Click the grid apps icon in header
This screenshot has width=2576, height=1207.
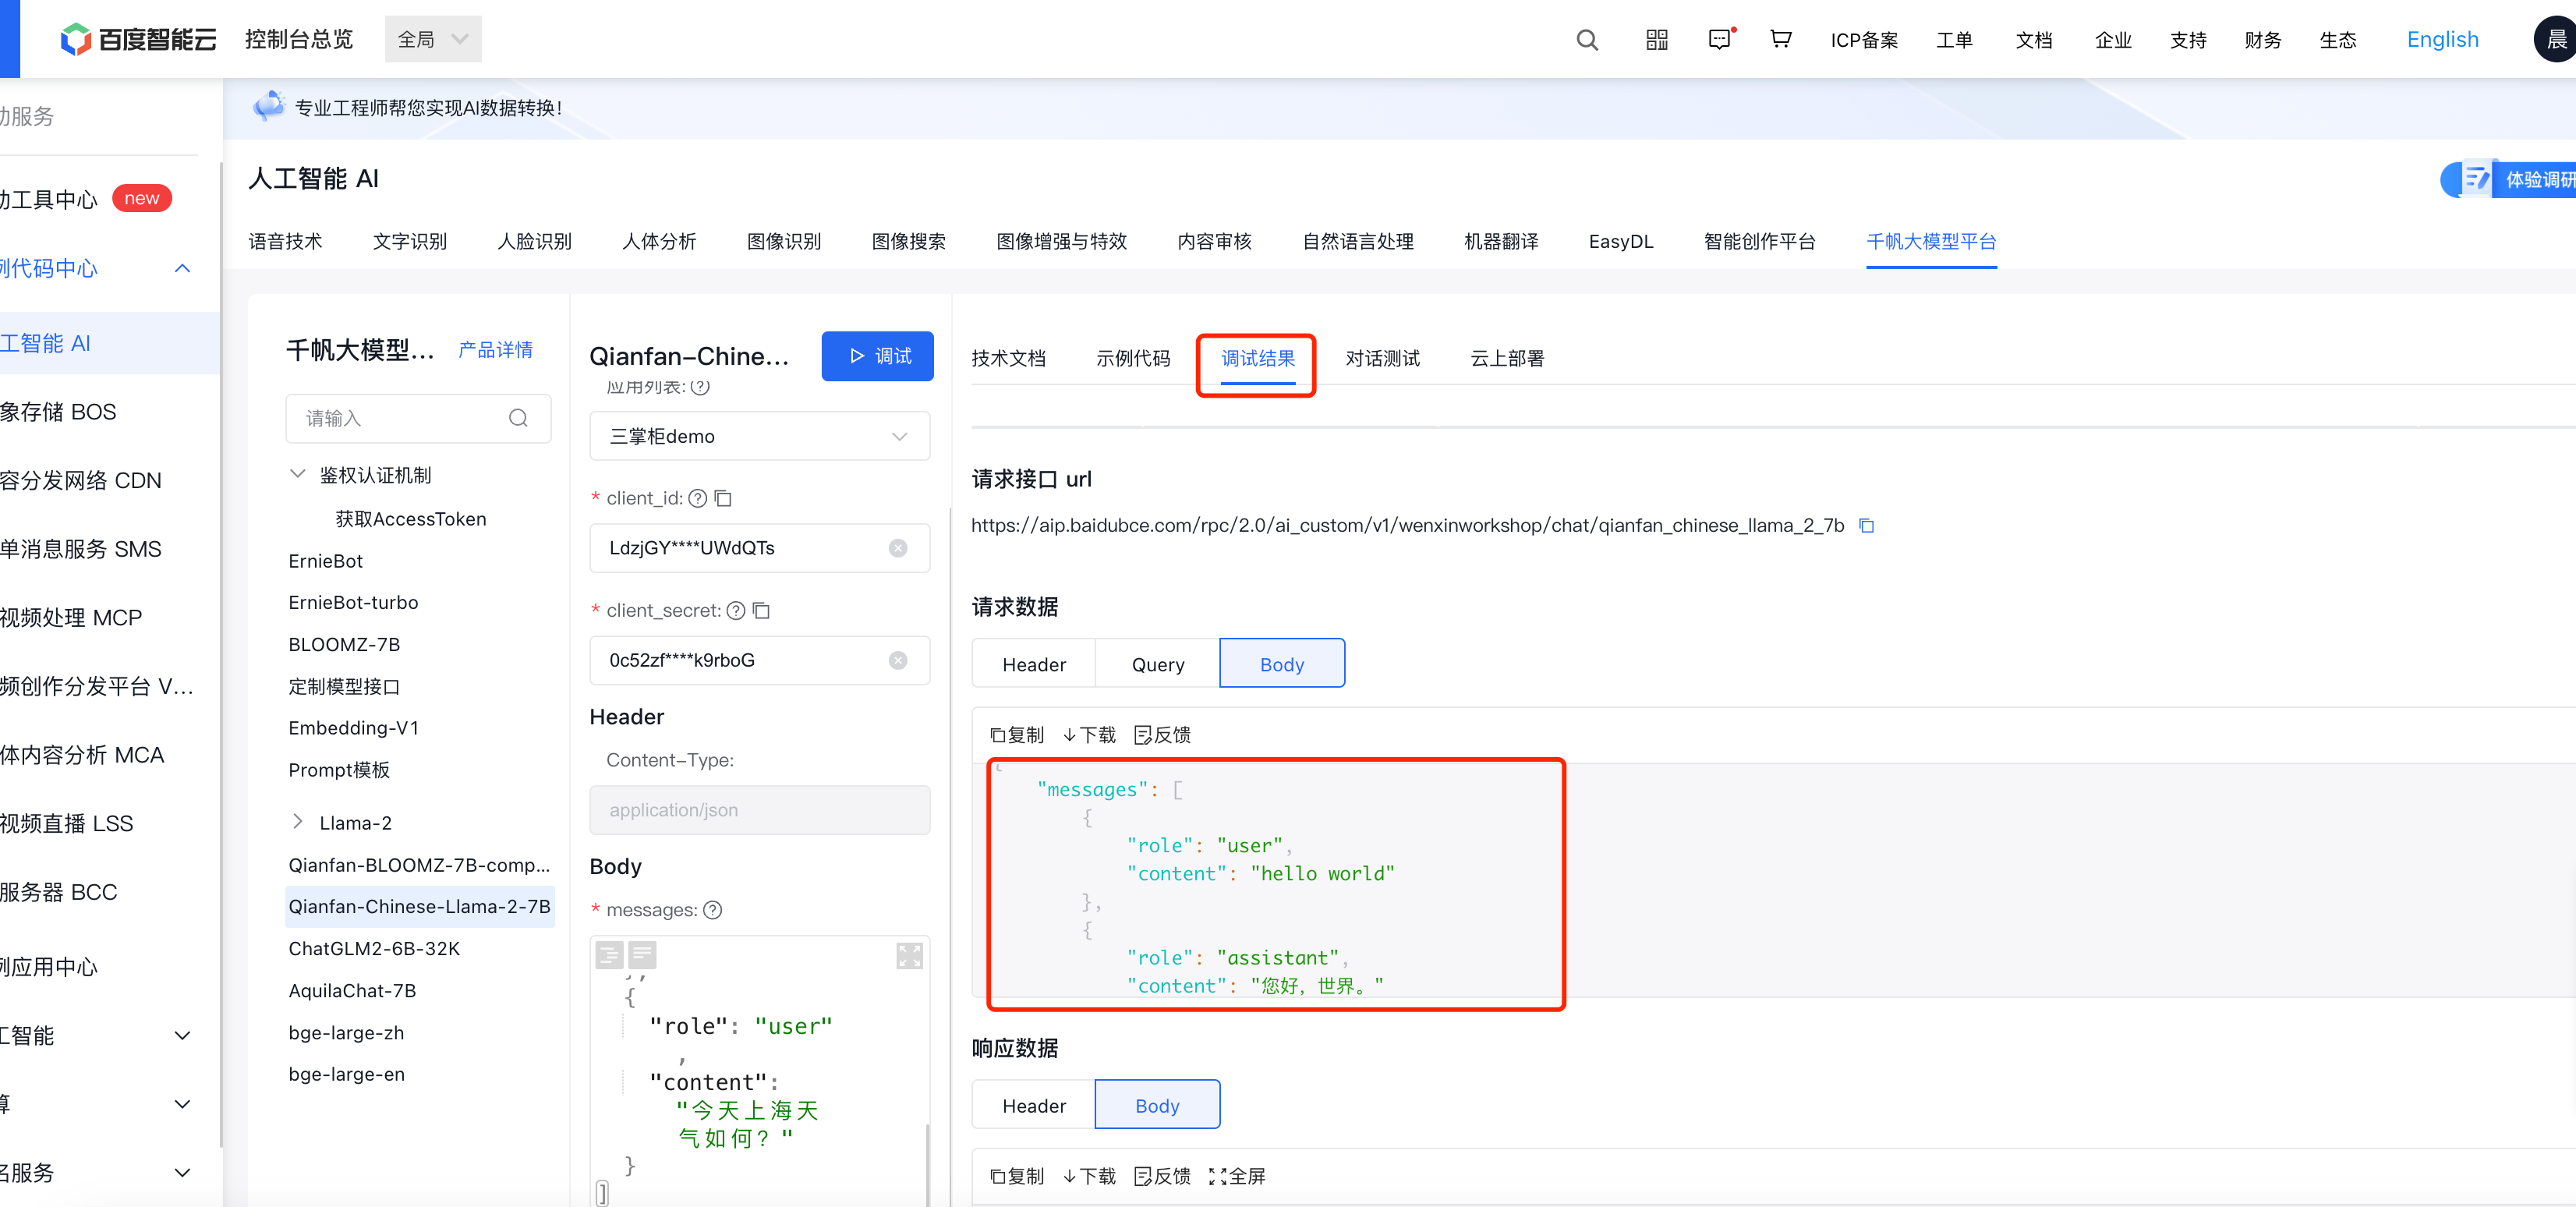[1656, 40]
